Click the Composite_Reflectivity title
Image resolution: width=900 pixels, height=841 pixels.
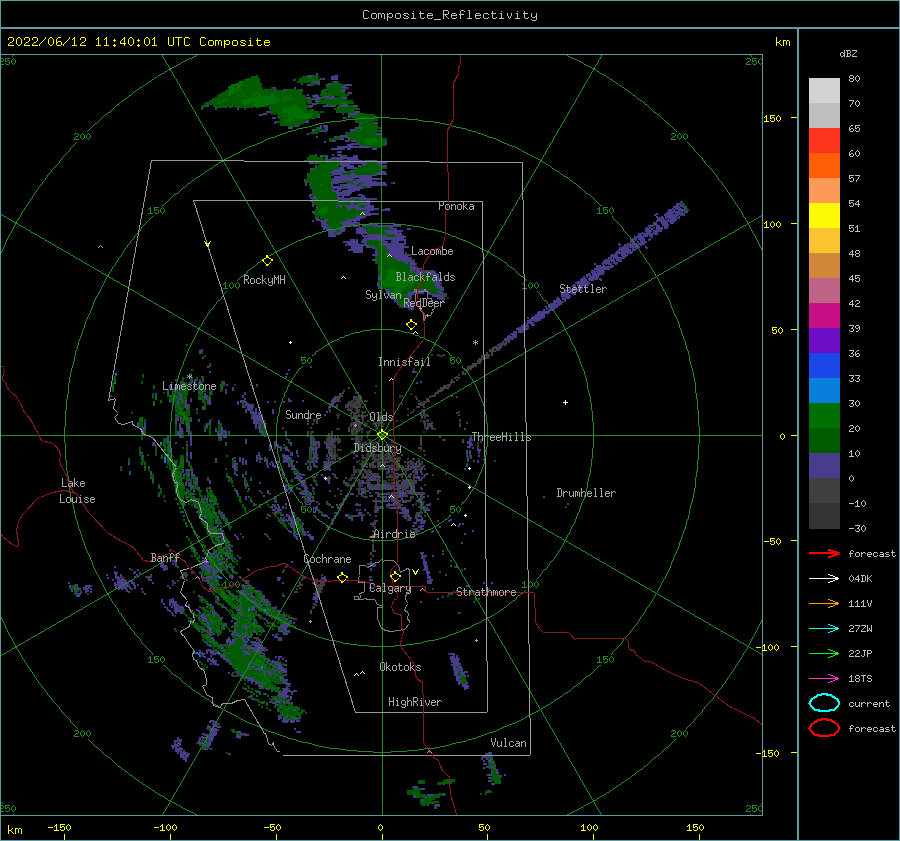(450, 15)
